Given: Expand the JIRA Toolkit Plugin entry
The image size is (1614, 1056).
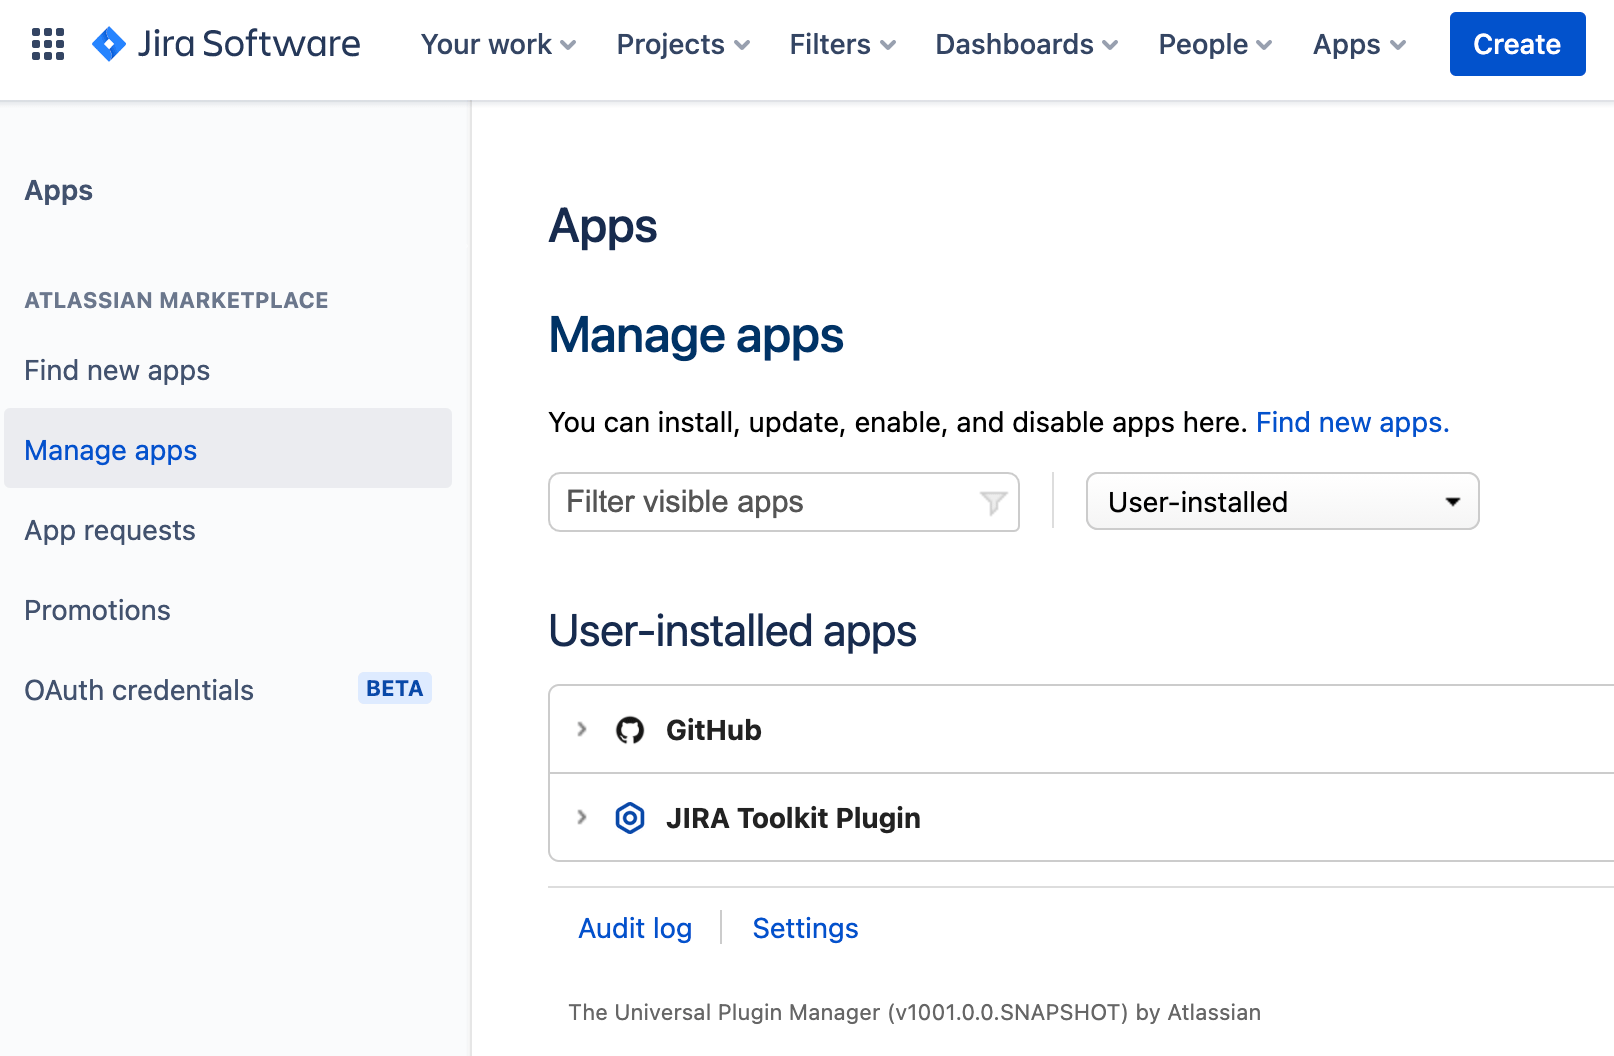Looking at the screenshot, I should click(581, 818).
